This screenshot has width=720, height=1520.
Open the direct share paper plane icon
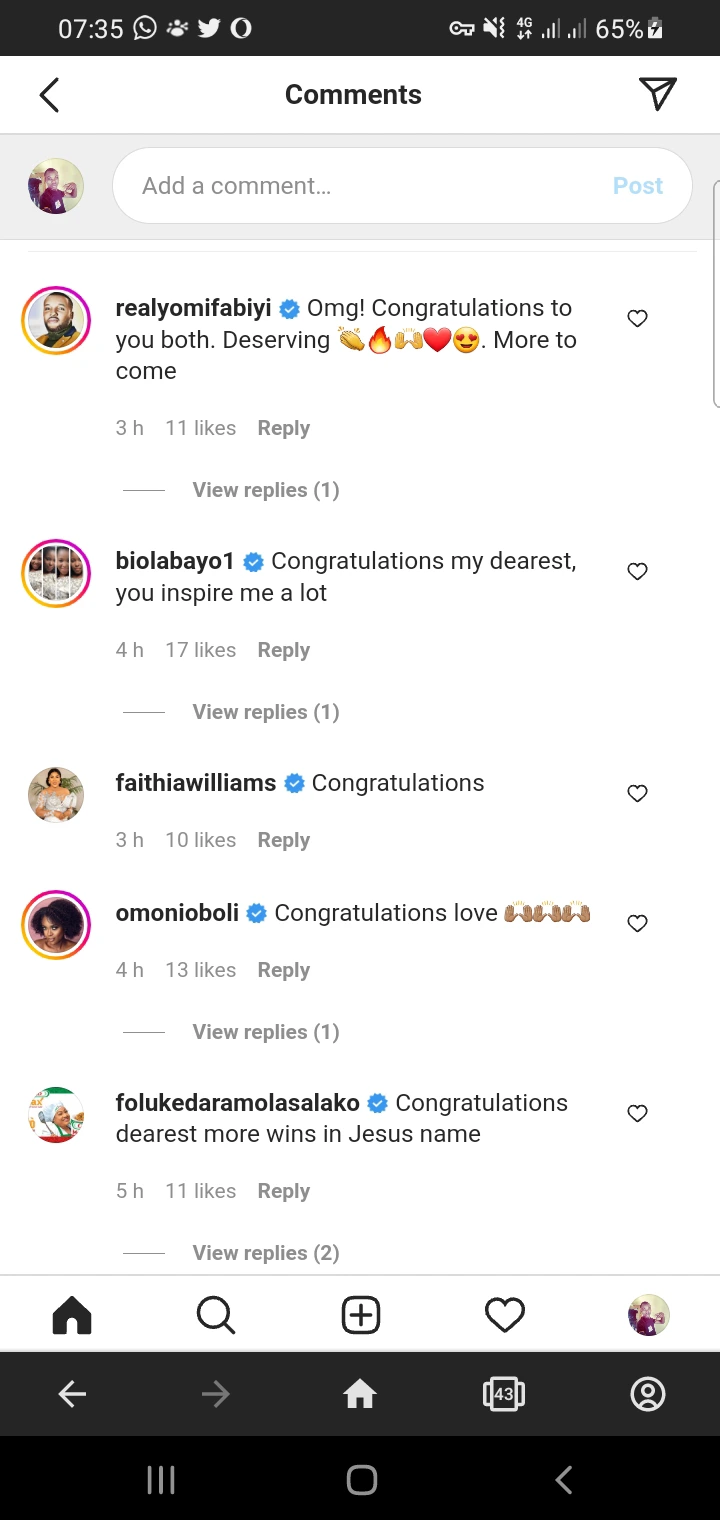point(657,94)
